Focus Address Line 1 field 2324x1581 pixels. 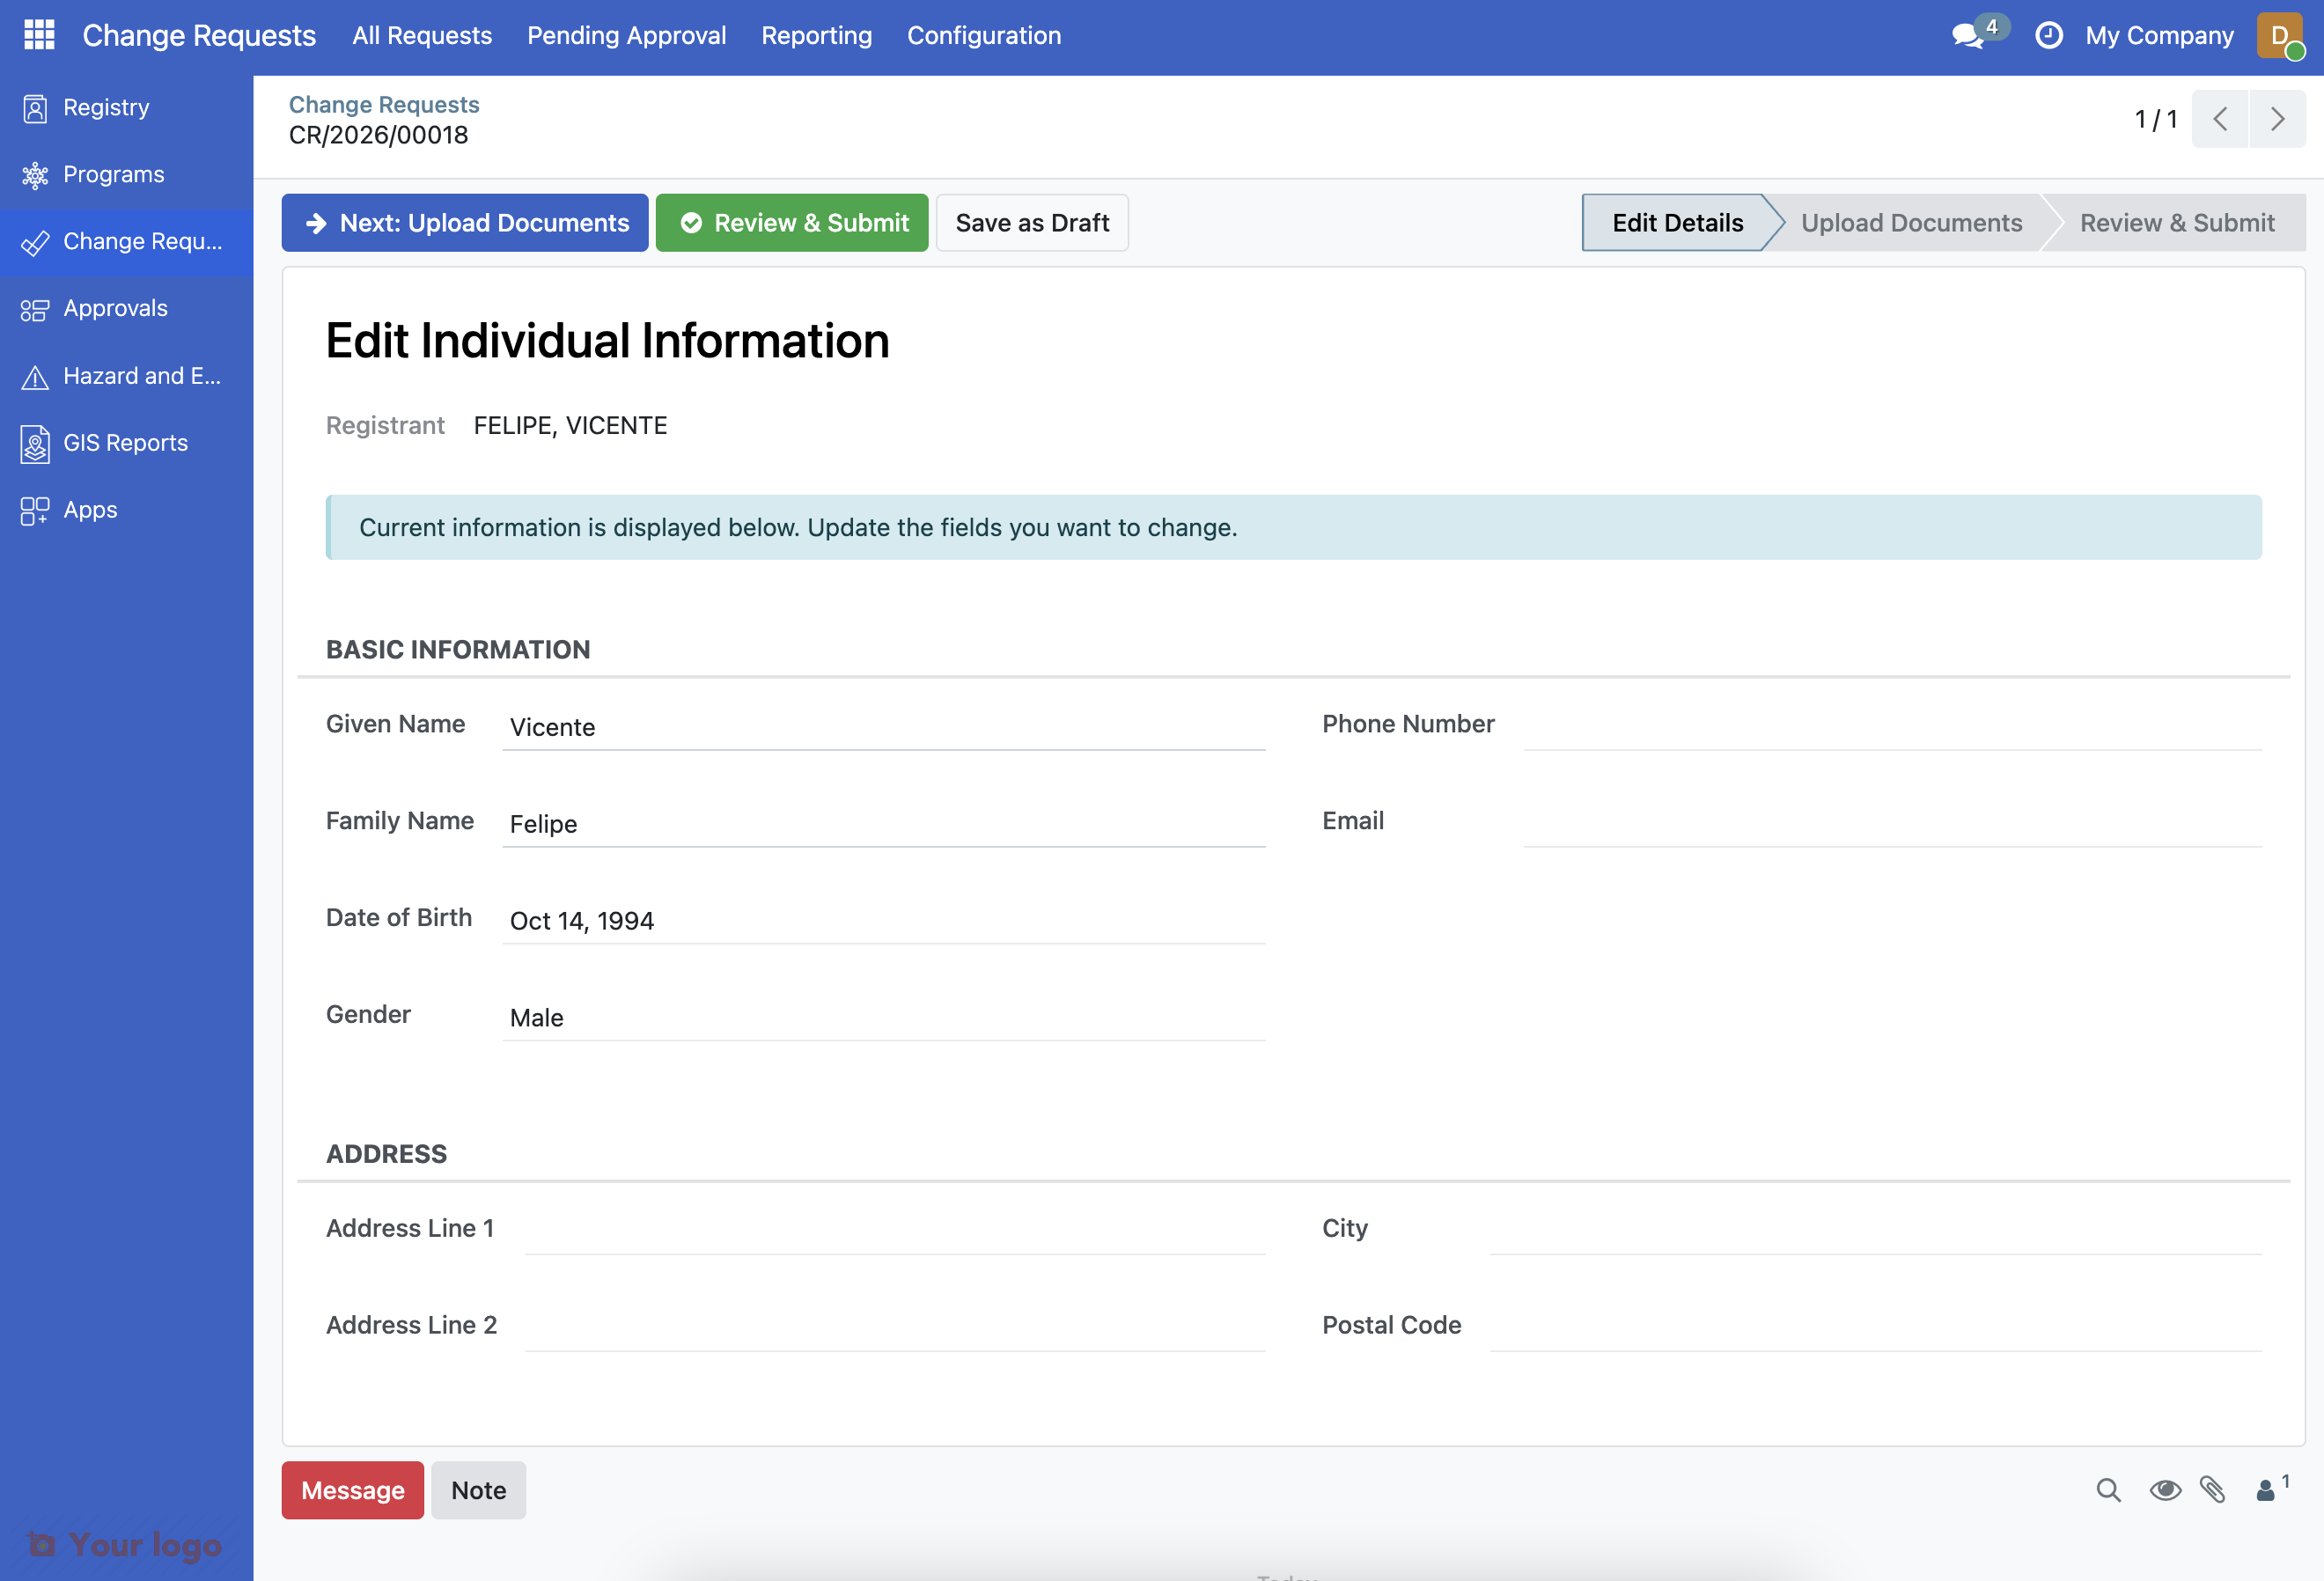point(895,1231)
